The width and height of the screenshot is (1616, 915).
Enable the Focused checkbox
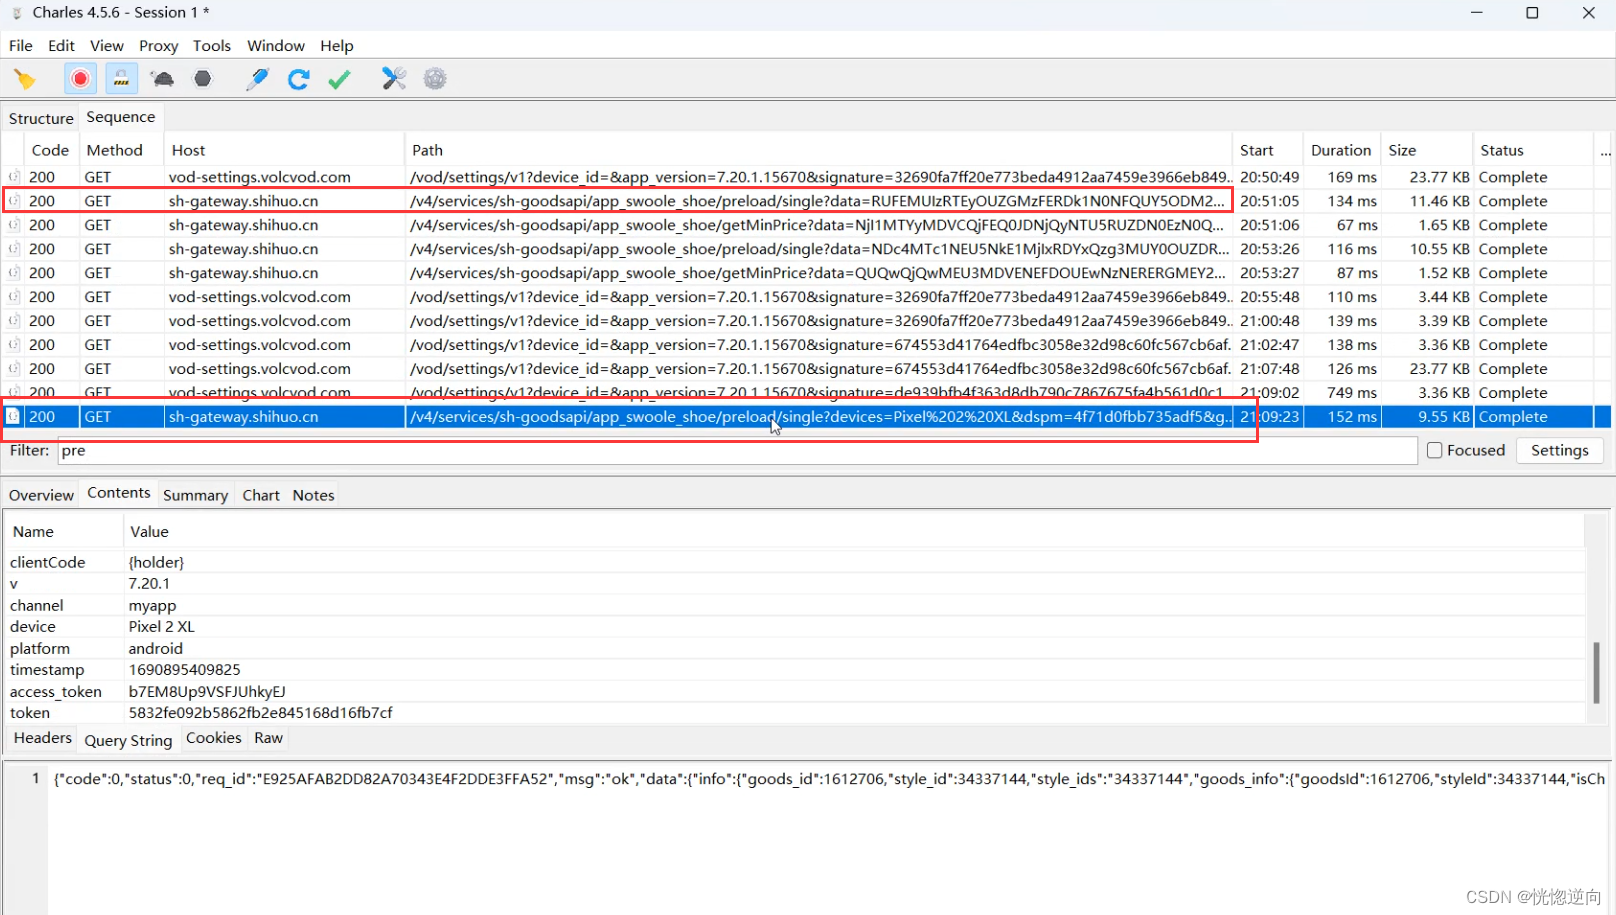(1434, 450)
